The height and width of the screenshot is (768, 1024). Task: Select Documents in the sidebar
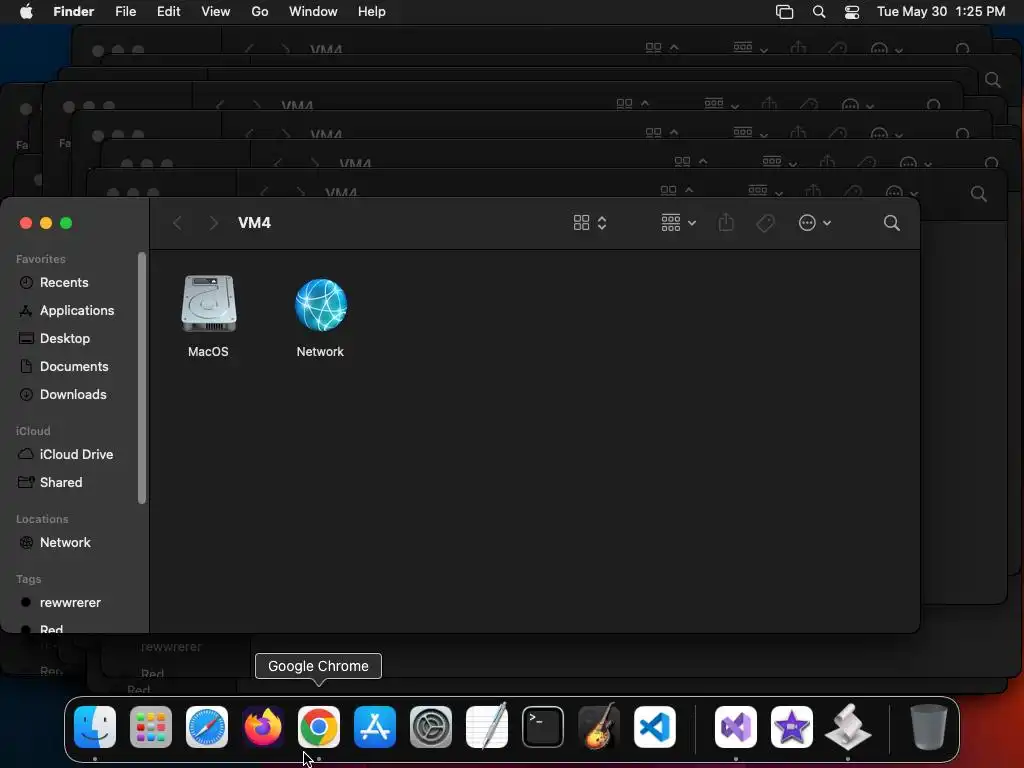point(72,367)
